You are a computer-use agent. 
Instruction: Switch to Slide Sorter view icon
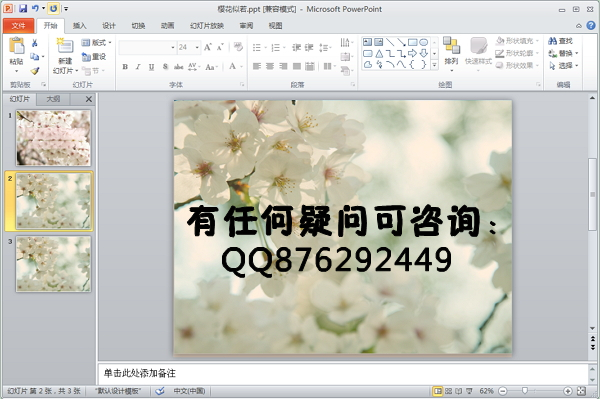click(x=448, y=391)
